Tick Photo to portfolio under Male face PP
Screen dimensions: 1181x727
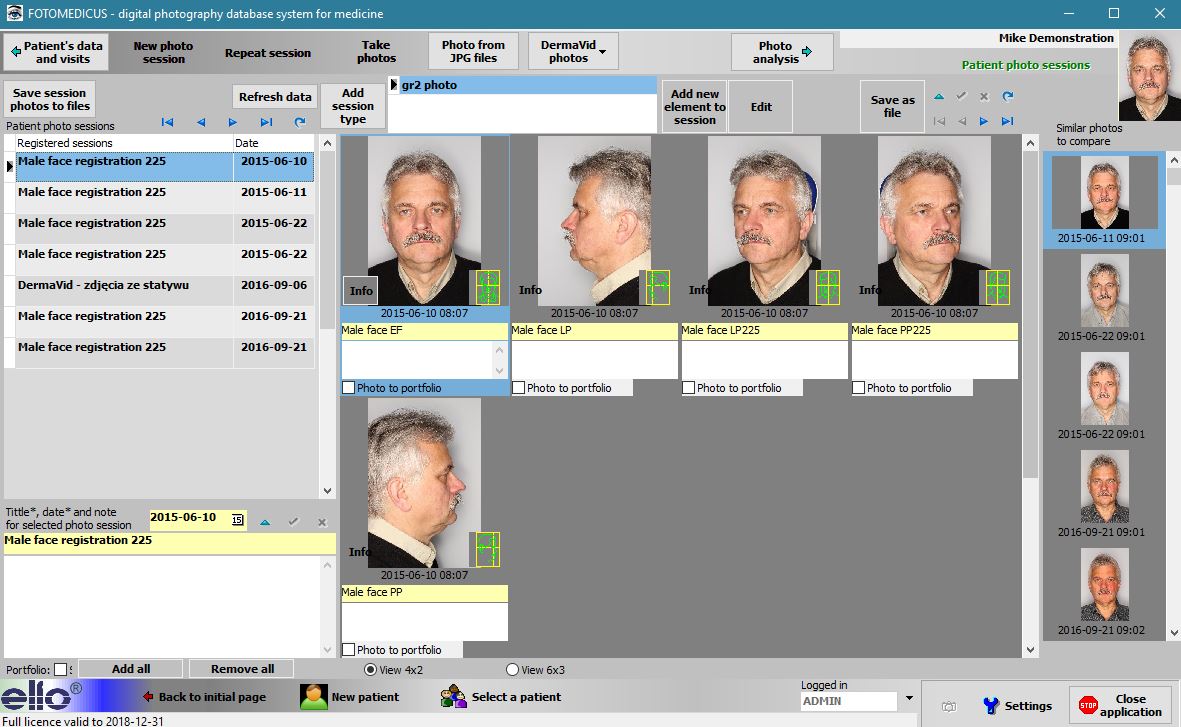coord(349,649)
